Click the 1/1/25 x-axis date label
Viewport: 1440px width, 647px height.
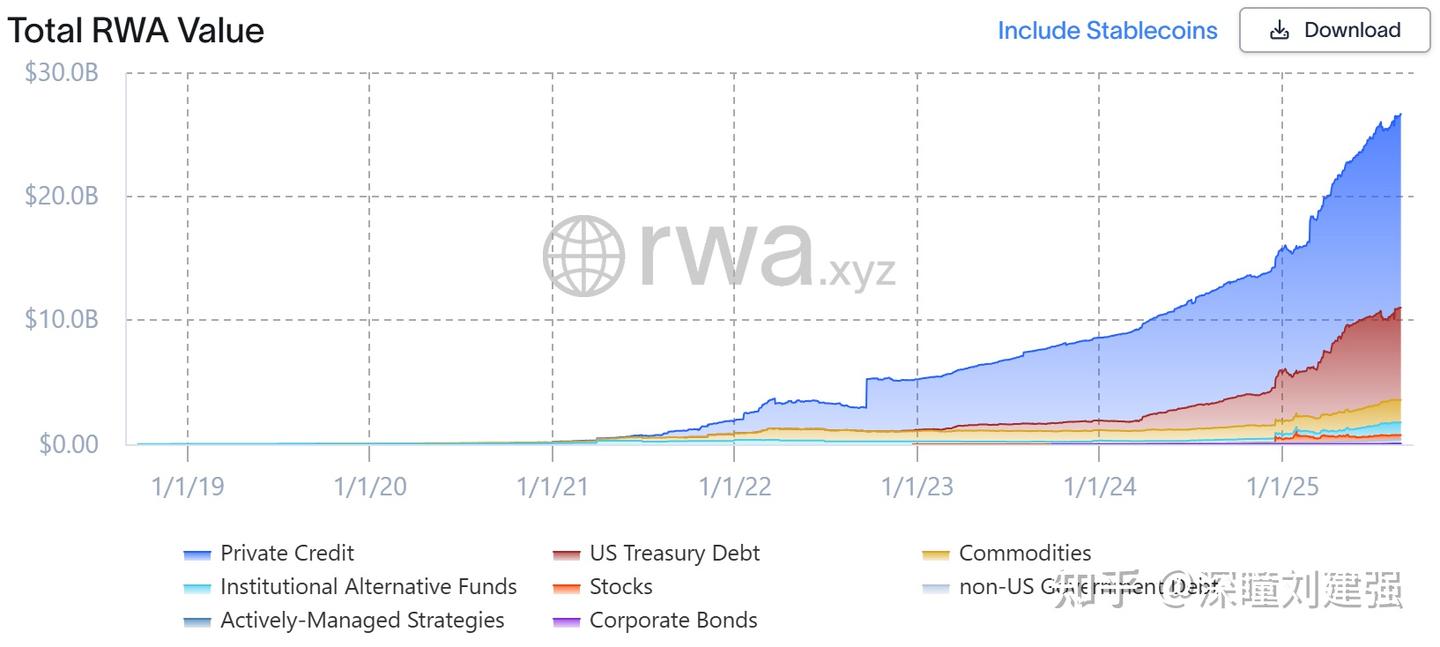(1282, 486)
